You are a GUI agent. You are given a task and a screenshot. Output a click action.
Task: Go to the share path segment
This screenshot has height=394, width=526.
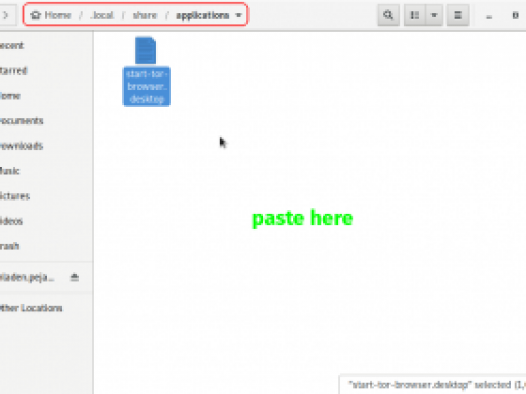coord(145,15)
